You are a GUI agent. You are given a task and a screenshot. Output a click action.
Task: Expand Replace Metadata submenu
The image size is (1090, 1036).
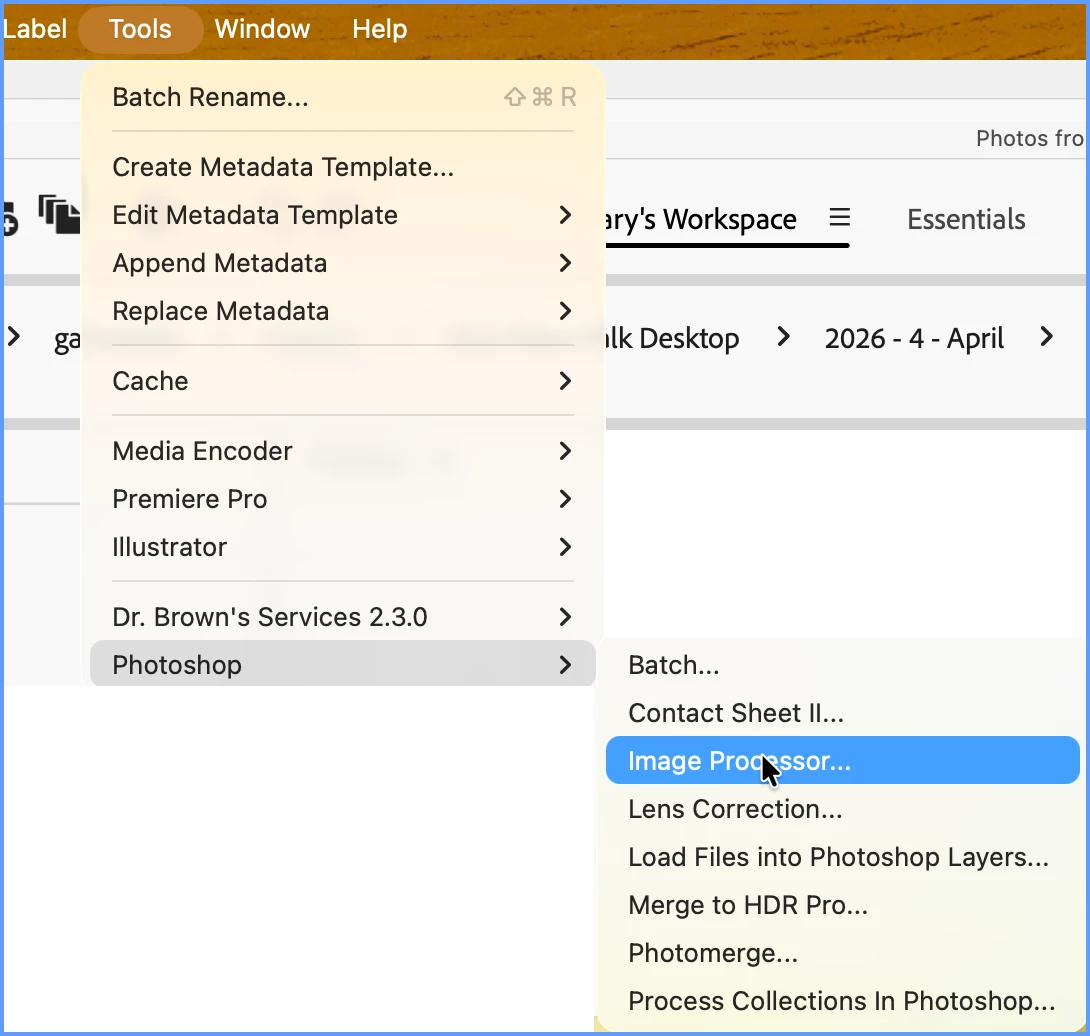(x=343, y=311)
